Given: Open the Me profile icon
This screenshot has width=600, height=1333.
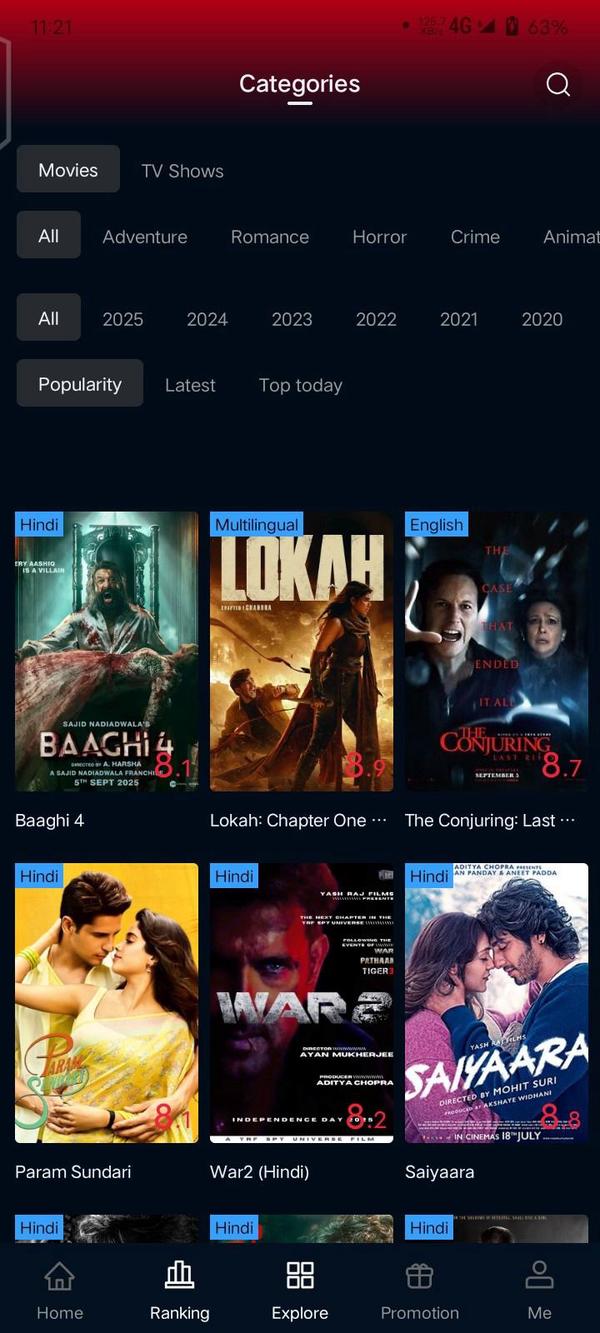Looking at the screenshot, I should pyautogui.click(x=539, y=1275).
